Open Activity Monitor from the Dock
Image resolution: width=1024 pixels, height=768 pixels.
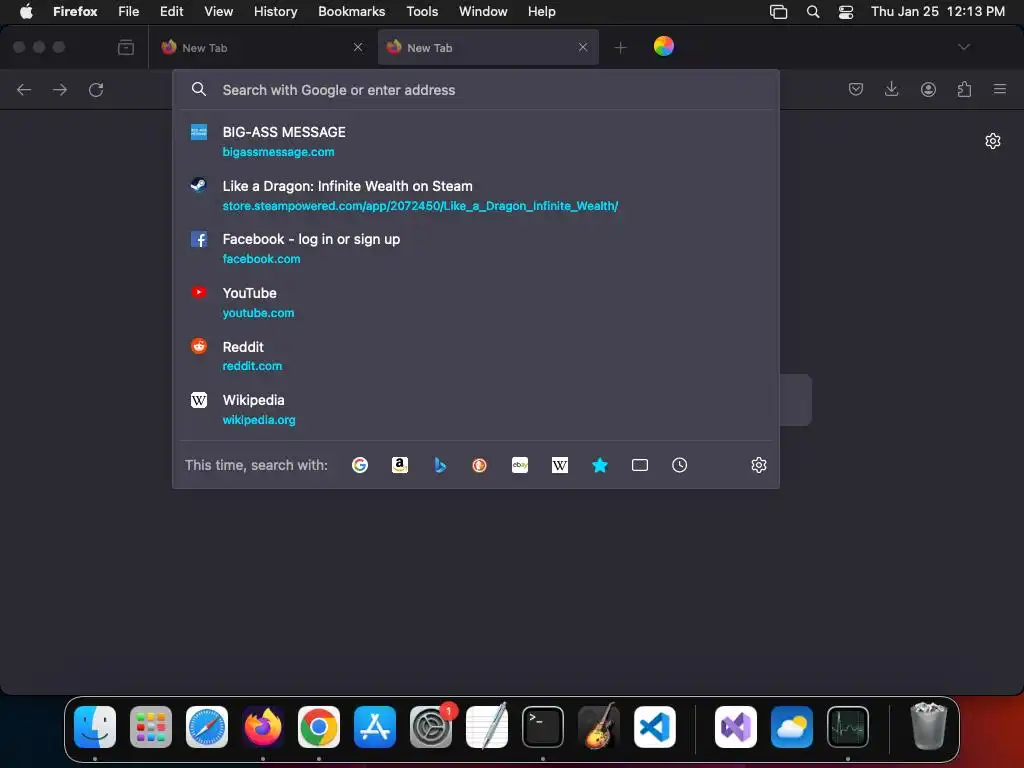pos(848,727)
